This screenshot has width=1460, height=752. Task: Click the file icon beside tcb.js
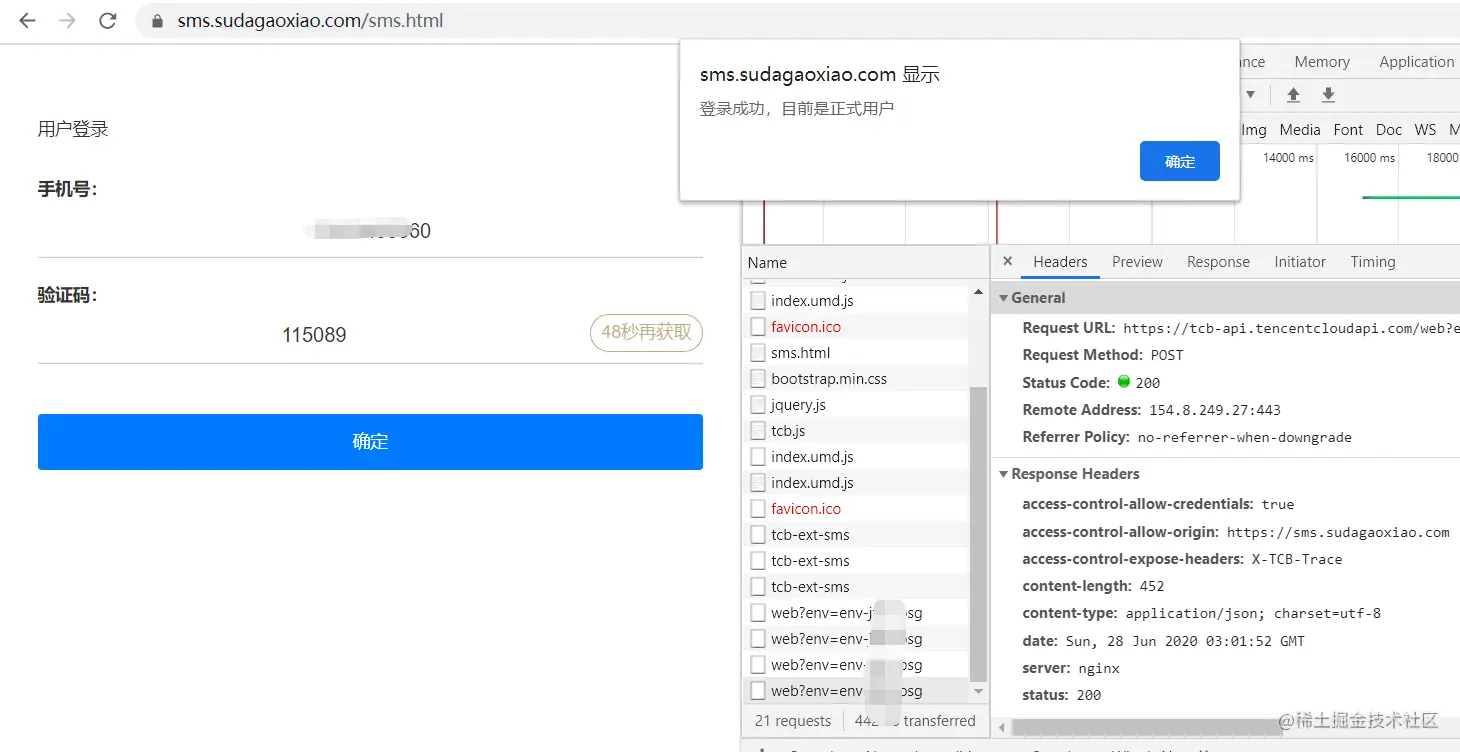click(758, 431)
